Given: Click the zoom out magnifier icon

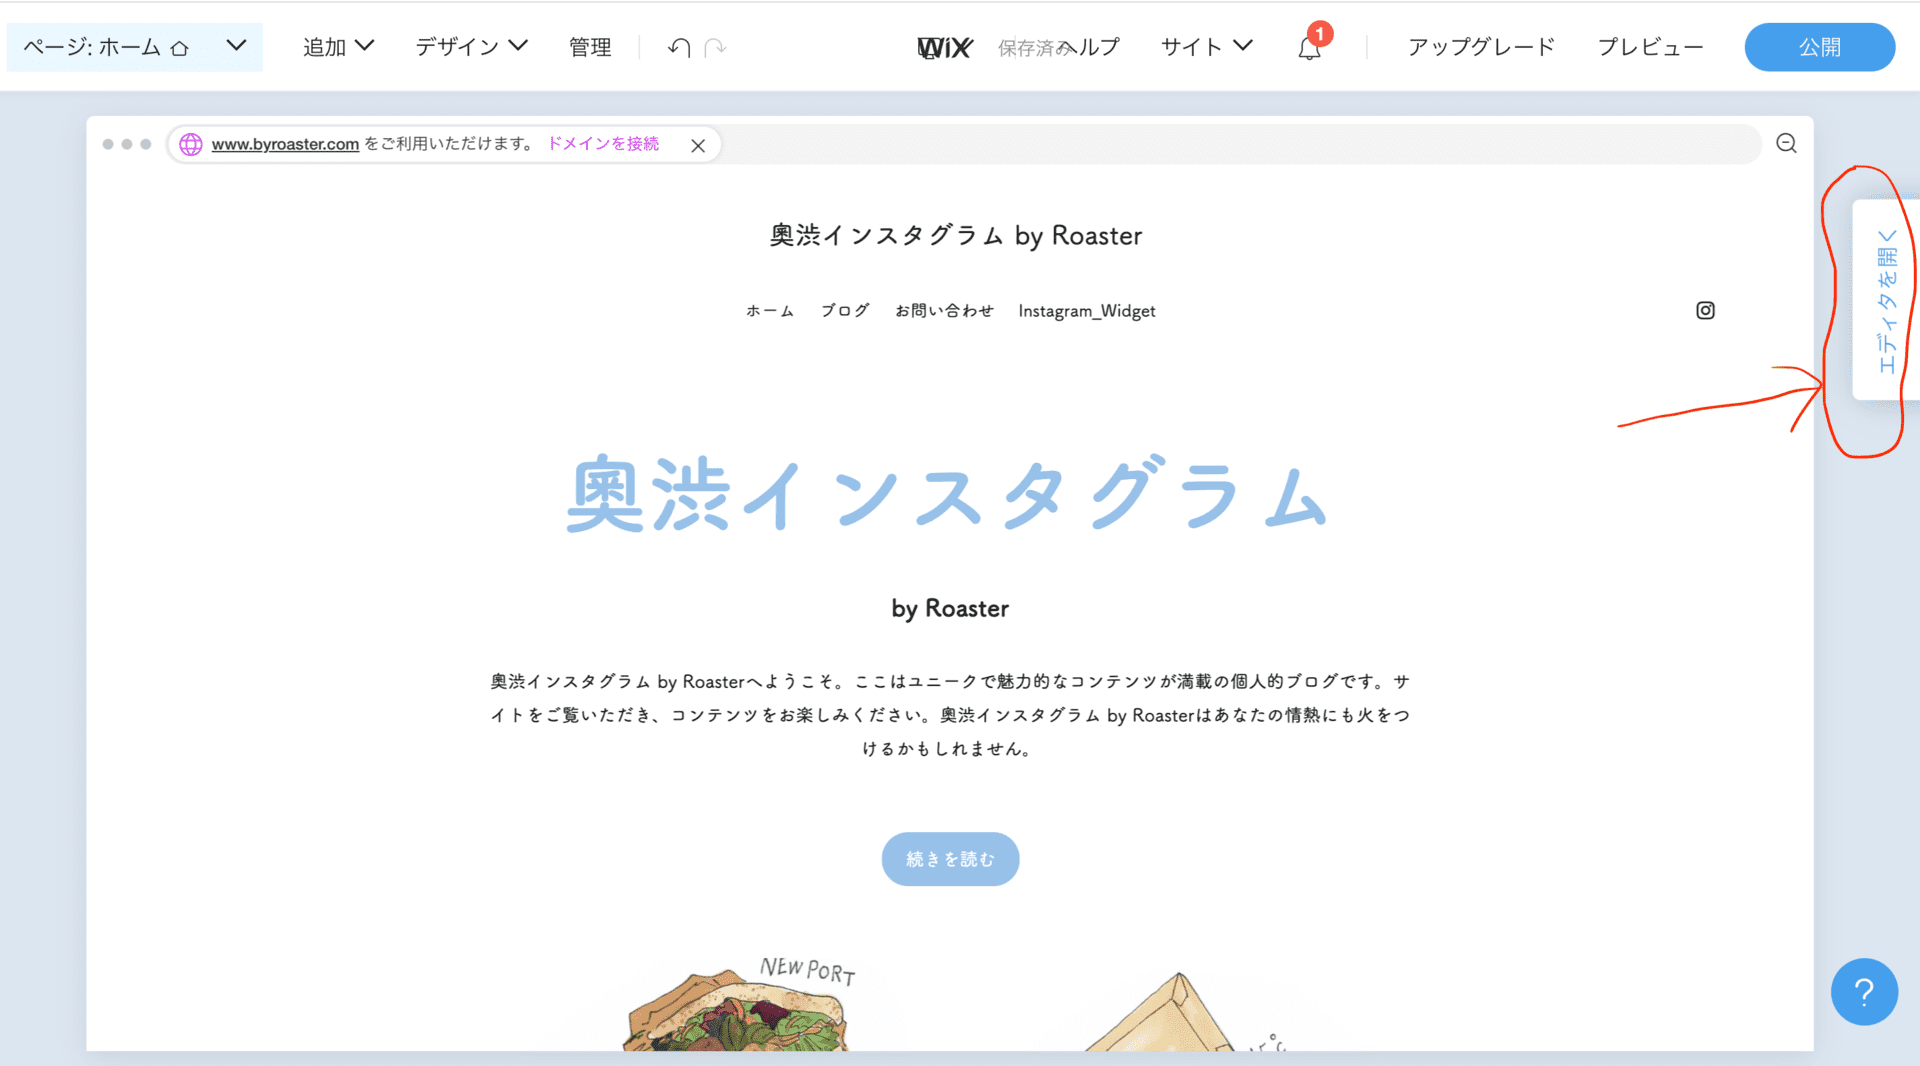Looking at the screenshot, I should pos(1786,143).
